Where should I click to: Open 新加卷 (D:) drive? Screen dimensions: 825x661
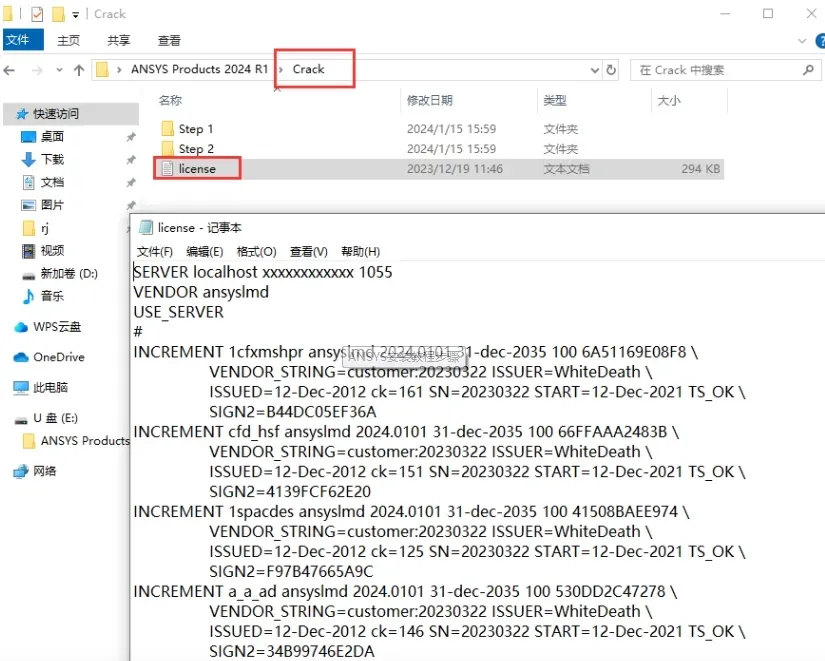click(69, 274)
